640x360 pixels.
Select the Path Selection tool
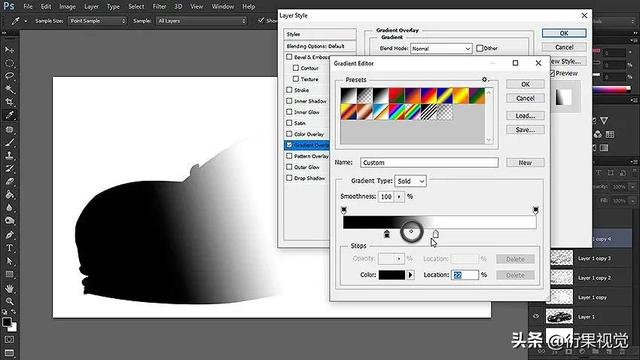[x=9, y=261]
